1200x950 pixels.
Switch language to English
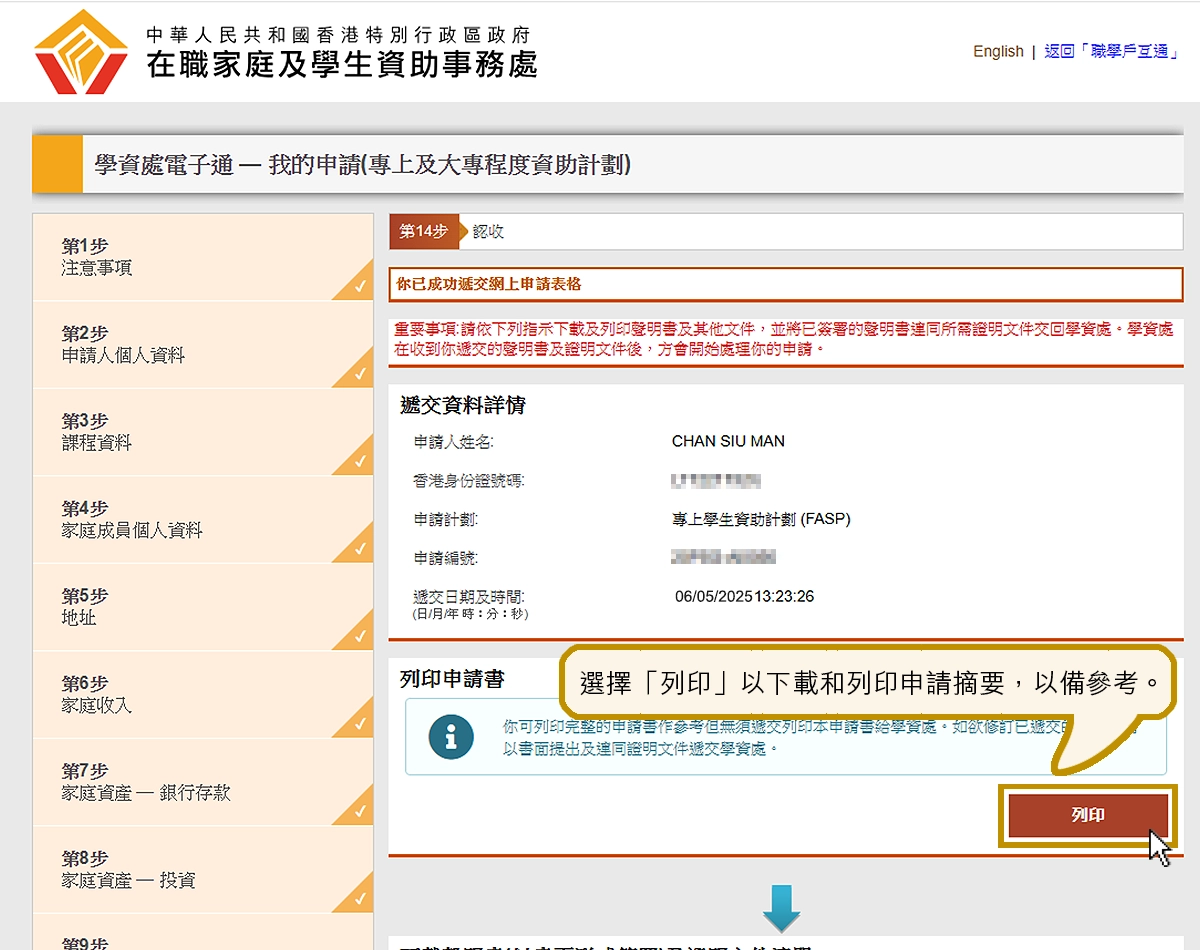click(998, 52)
